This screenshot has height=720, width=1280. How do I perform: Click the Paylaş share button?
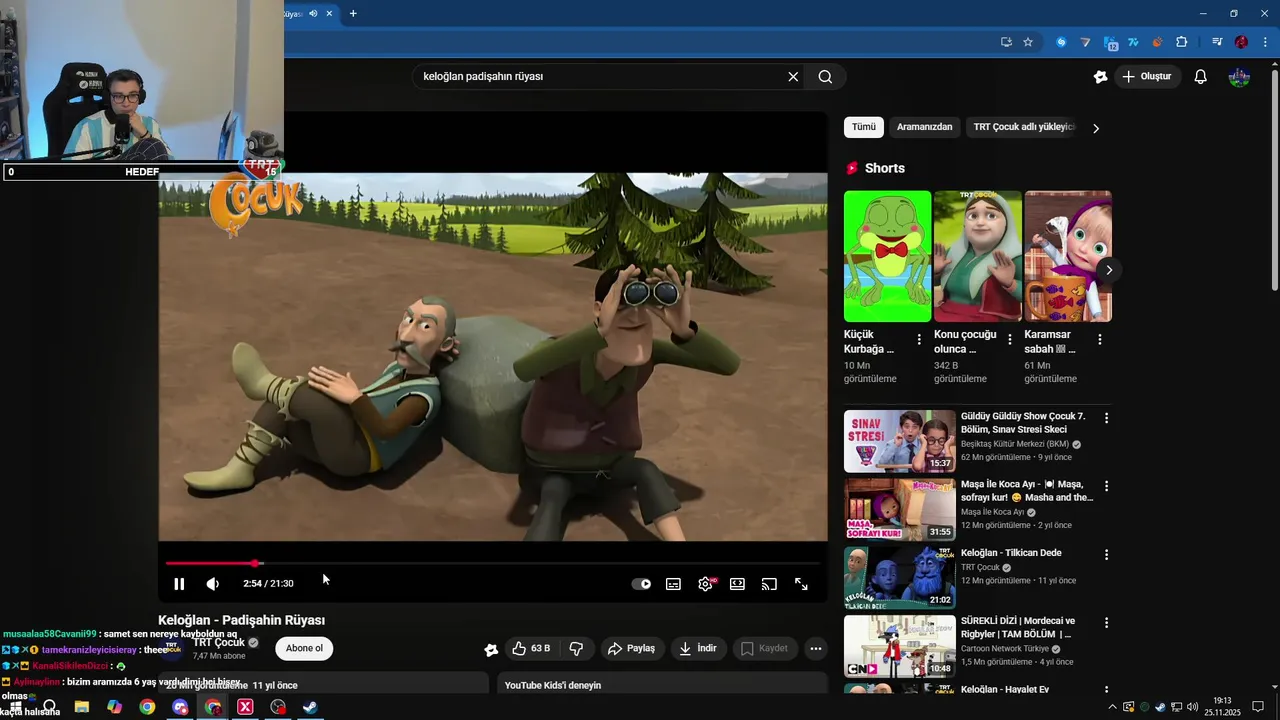[x=631, y=648]
